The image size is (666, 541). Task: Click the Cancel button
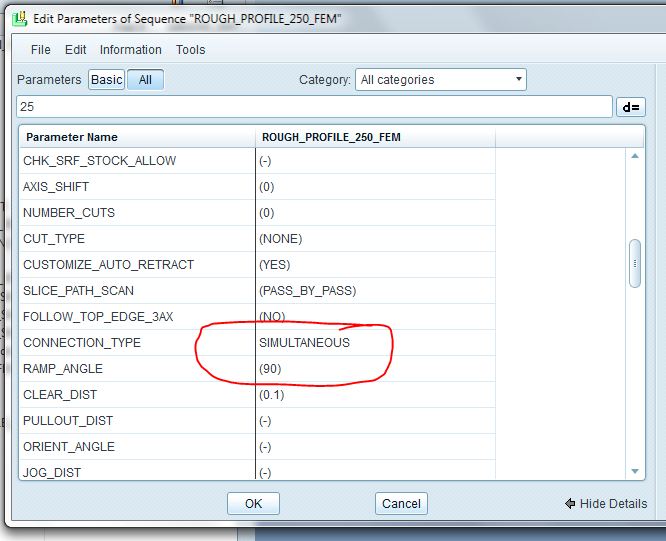(x=401, y=504)
